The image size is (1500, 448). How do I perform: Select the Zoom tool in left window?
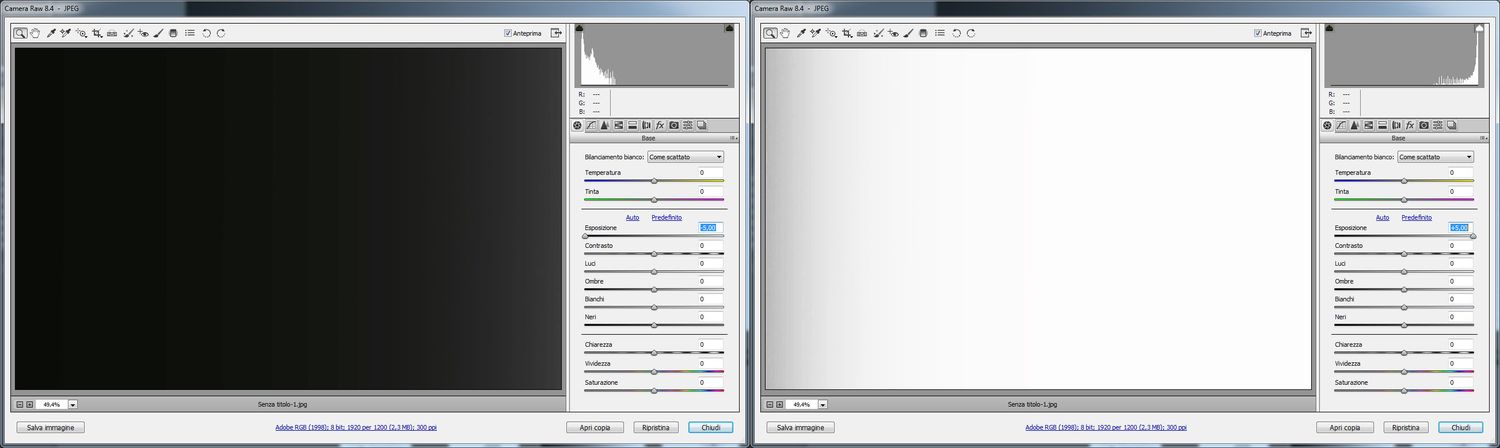point(20,33)
